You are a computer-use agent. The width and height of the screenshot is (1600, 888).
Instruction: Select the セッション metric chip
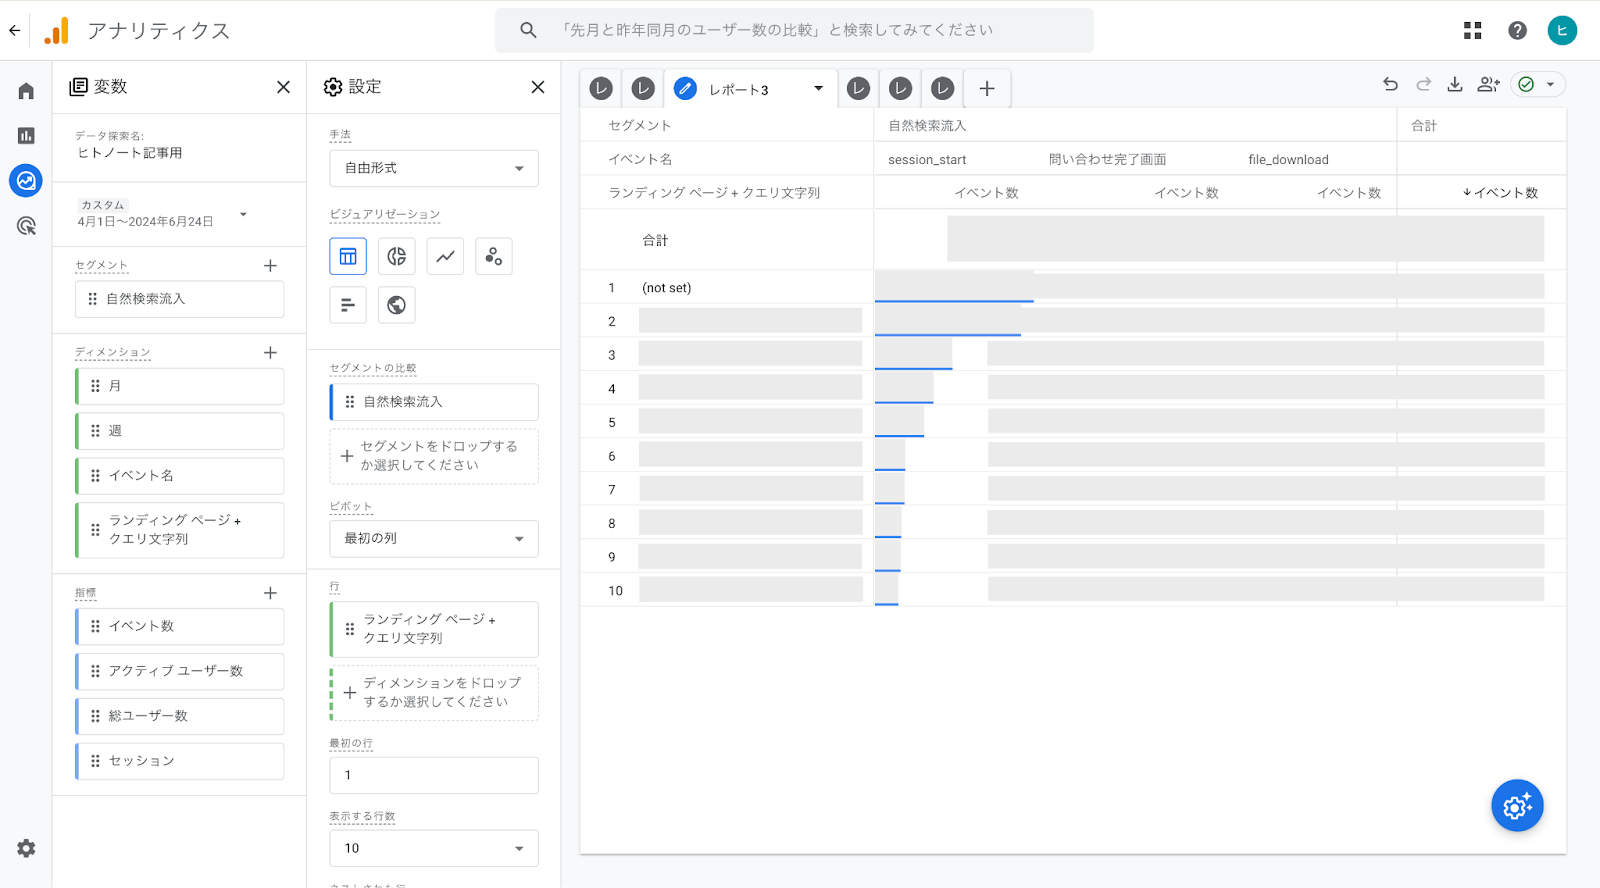(x=179, y=761)
